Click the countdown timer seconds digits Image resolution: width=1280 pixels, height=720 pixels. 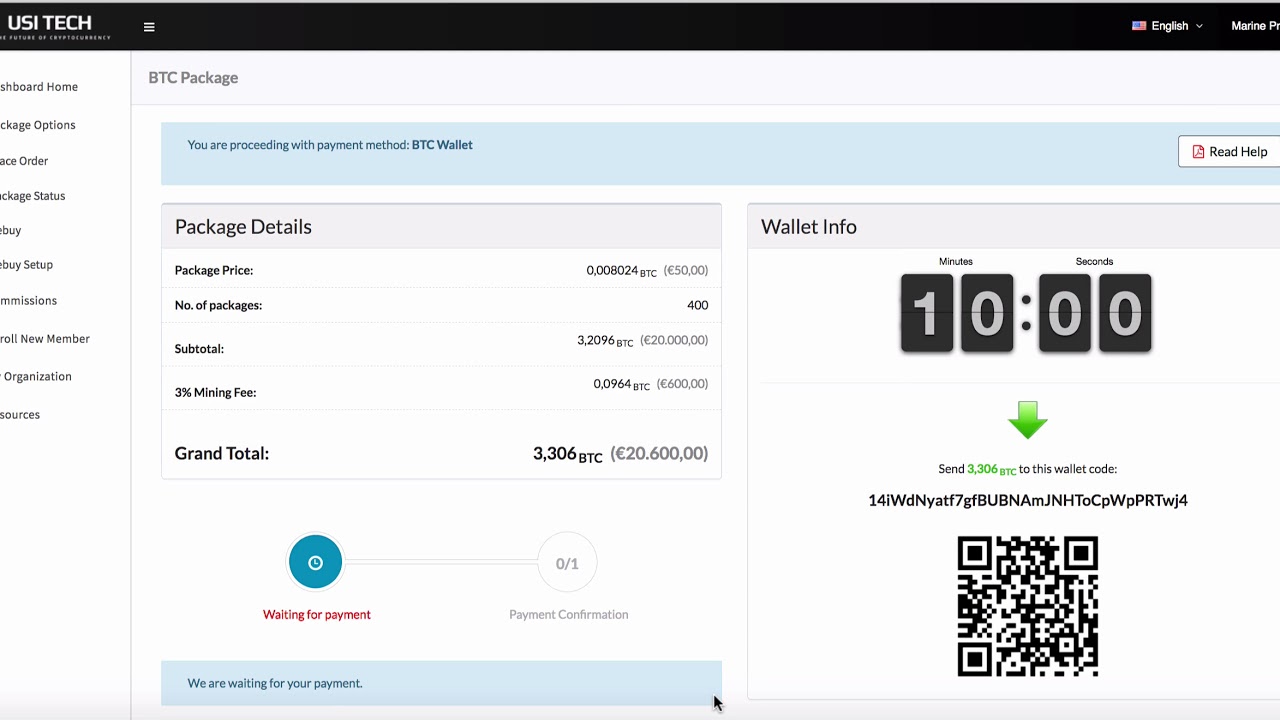[x=1095, y=313]
